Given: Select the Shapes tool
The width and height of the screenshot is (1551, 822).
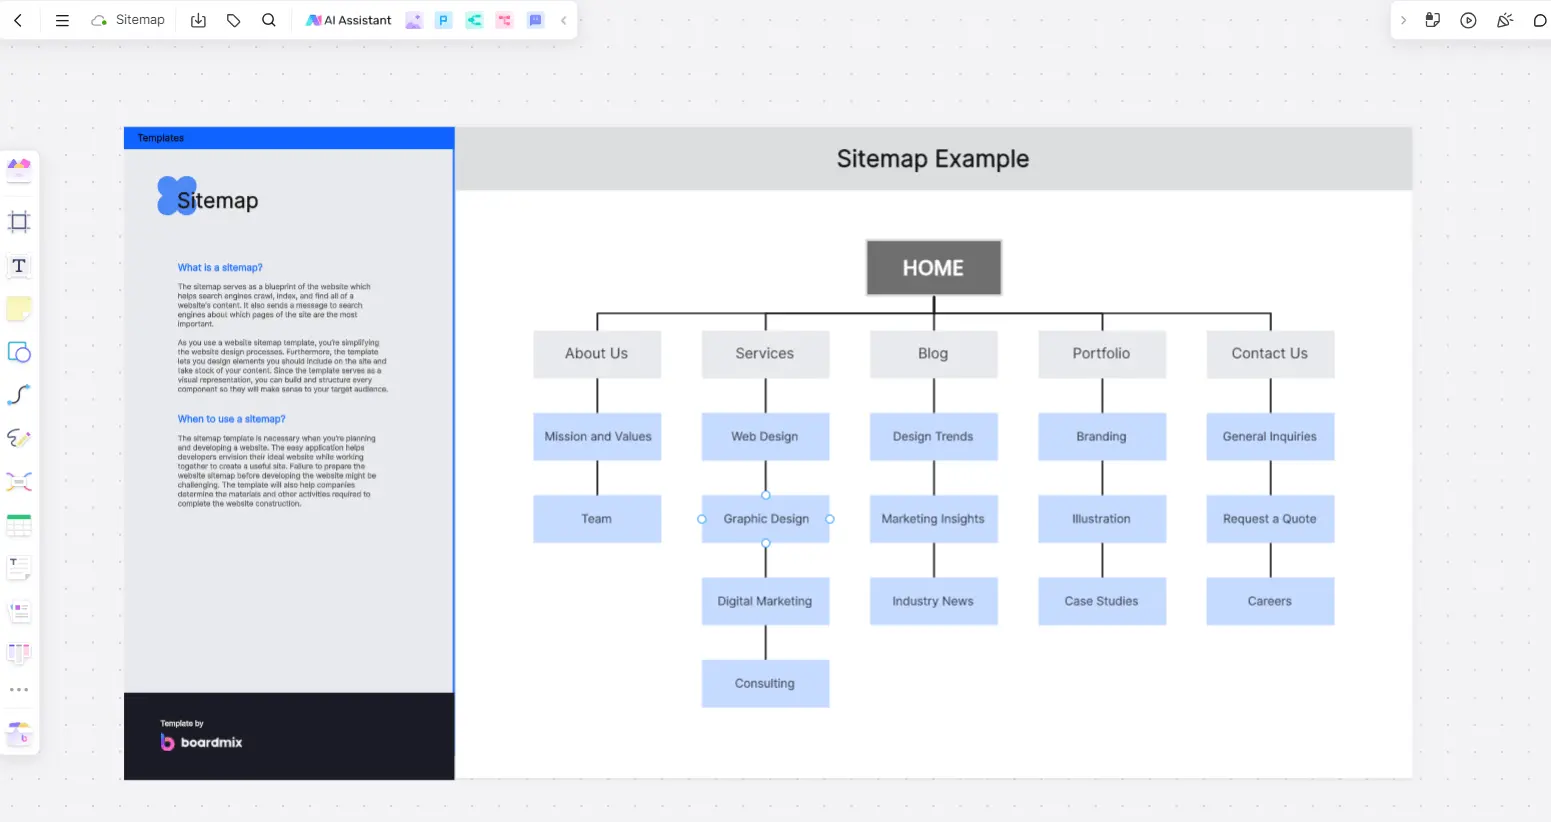Looking at the screenshot, I should [19, 352].
